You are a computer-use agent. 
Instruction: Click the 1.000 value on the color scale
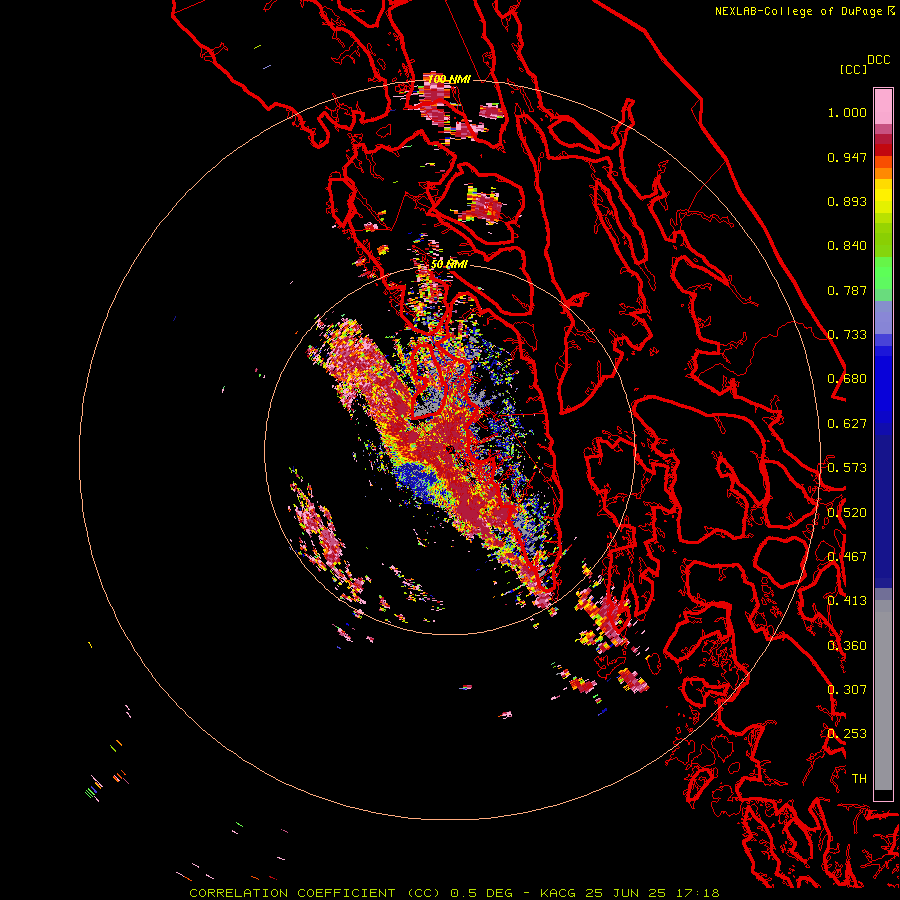coord(847,112)
